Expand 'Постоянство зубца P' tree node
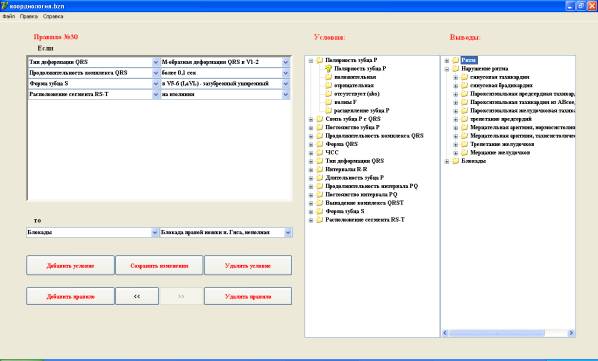598x361 pixels. tap(311, 128)
